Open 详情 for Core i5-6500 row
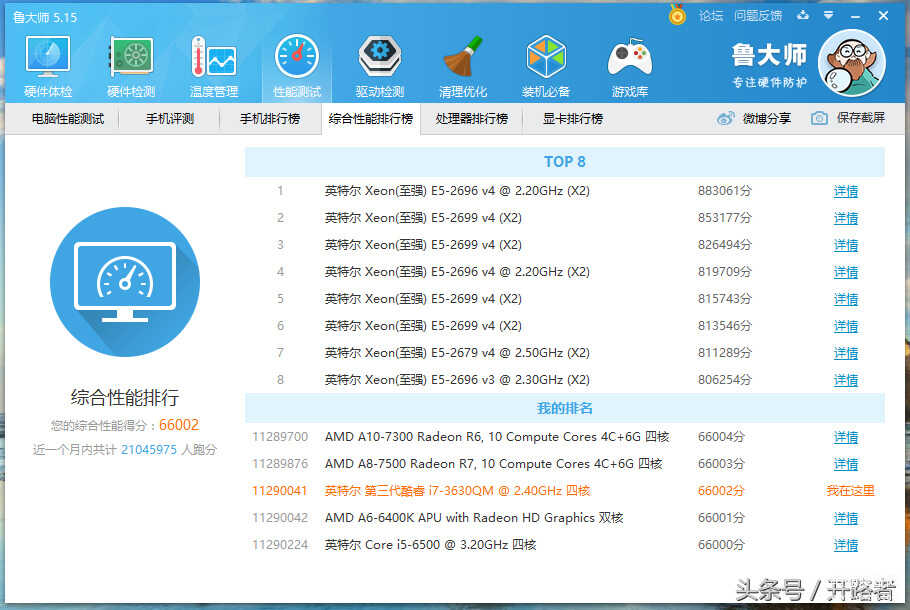 pos(846,546)
